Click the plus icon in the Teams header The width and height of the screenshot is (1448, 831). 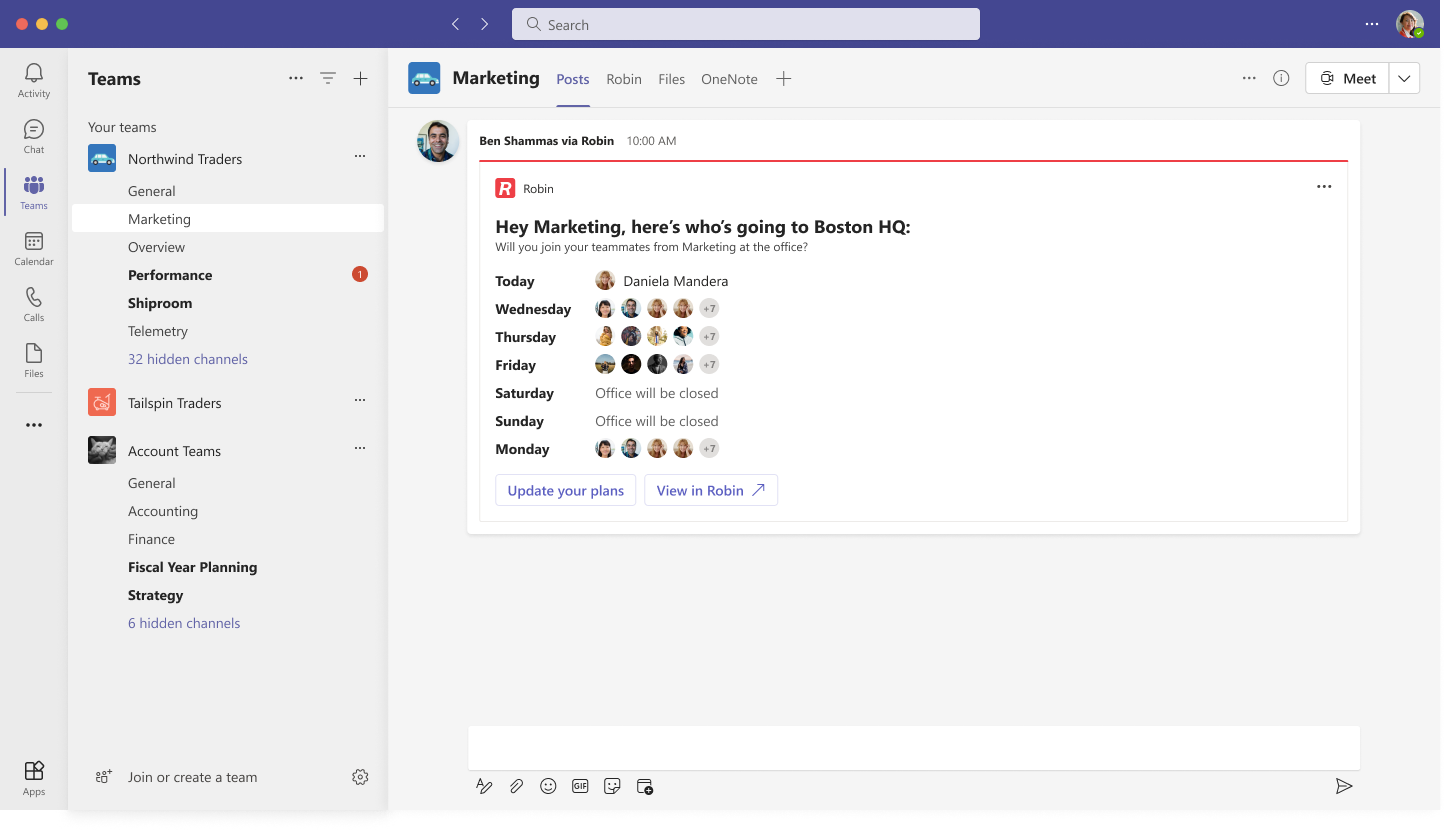361,78
